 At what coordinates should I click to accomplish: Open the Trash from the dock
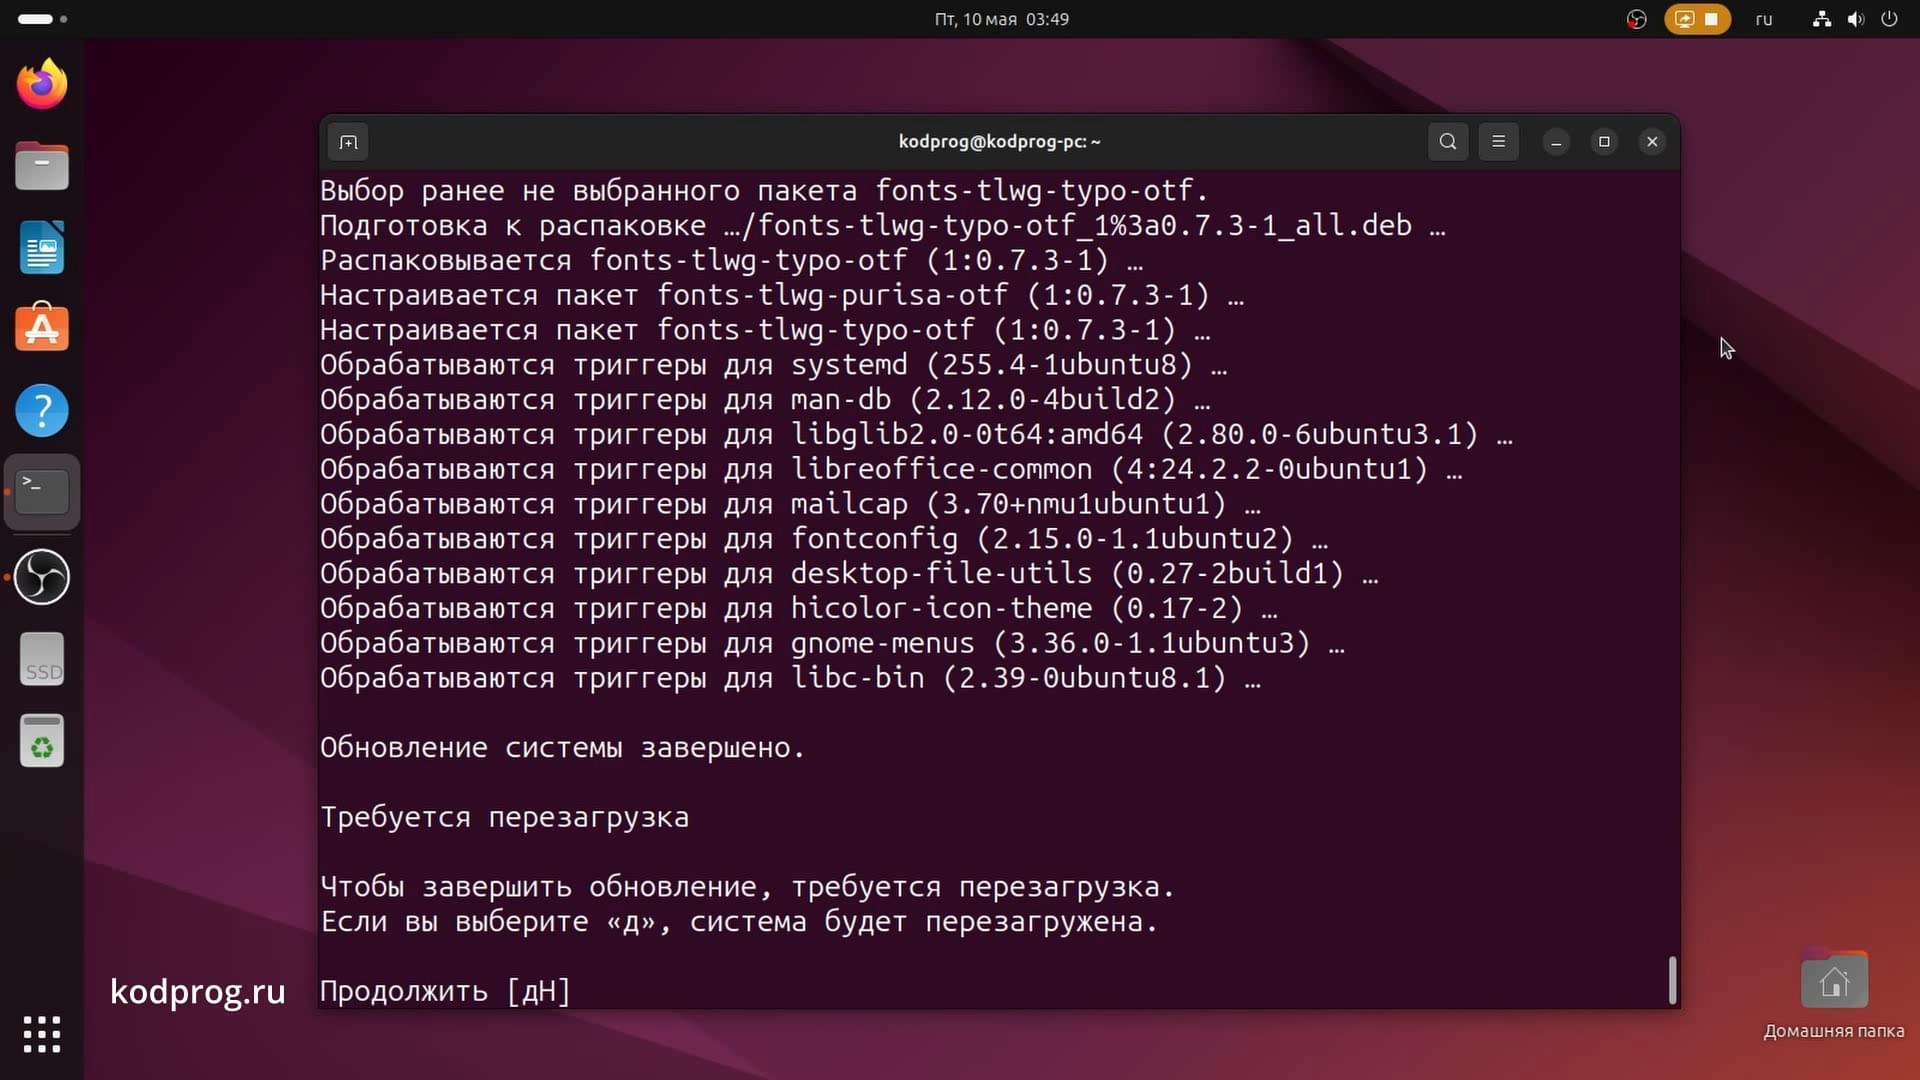pos(42,741)
